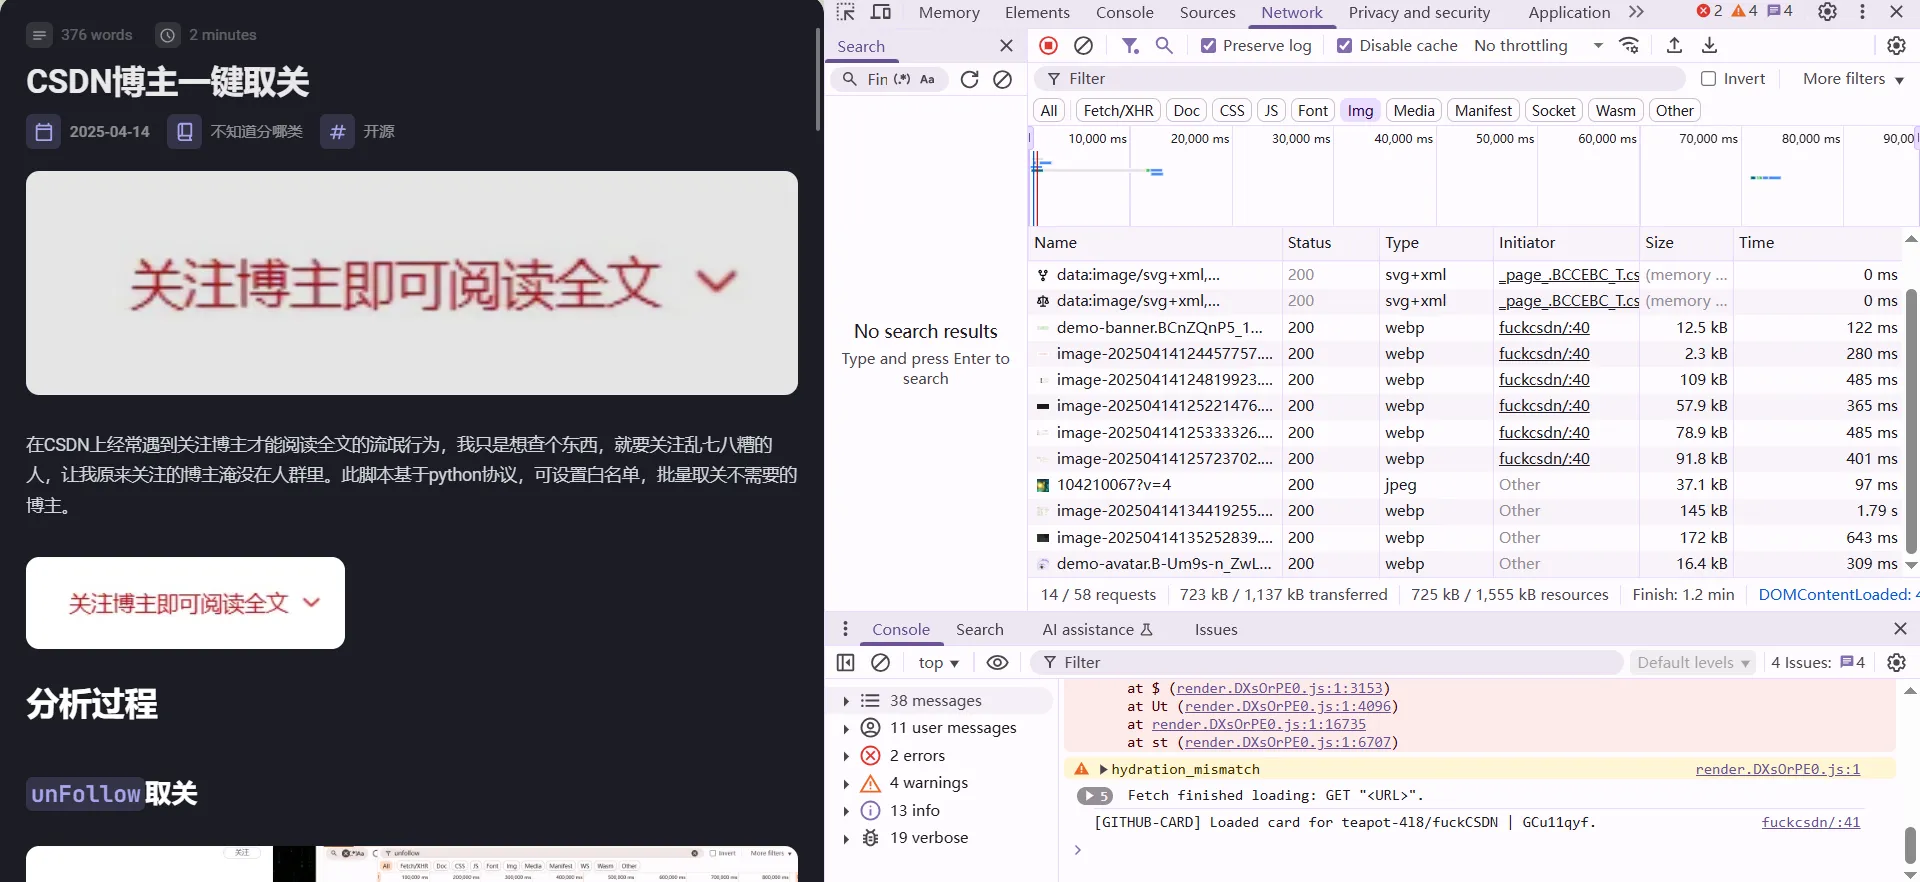Image resolution: width=1920 pixels, height=882 pixels.
Task: Select the Img resource type filter
Action: tap(1360, 111)
